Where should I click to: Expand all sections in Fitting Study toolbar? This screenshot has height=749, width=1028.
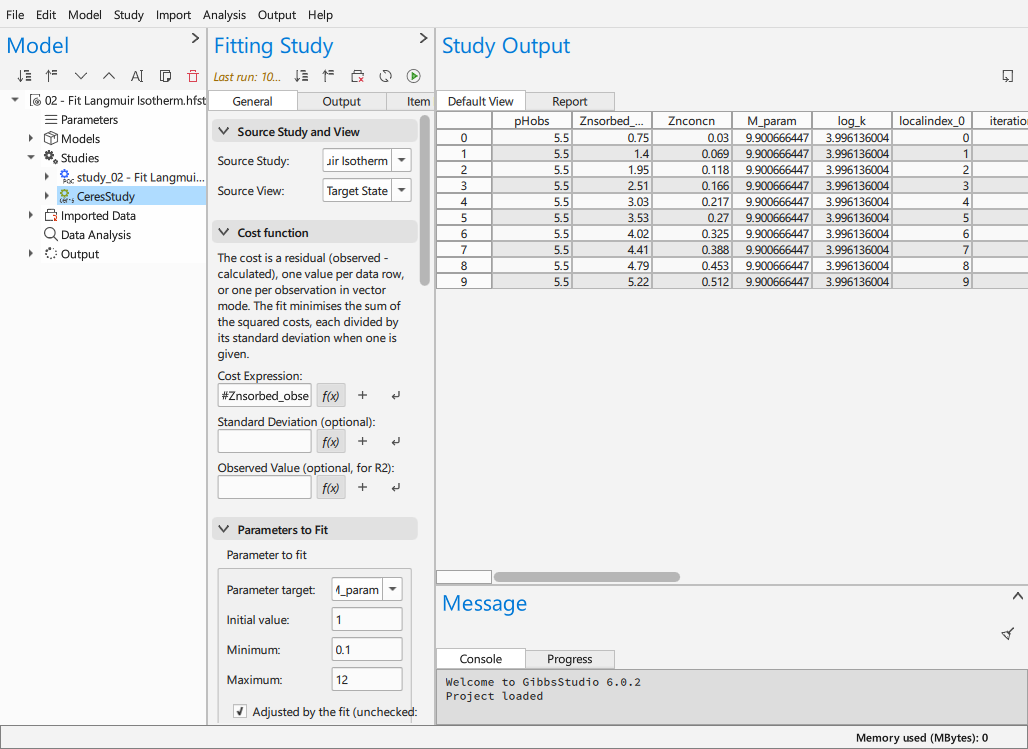[x=302, y=76]
